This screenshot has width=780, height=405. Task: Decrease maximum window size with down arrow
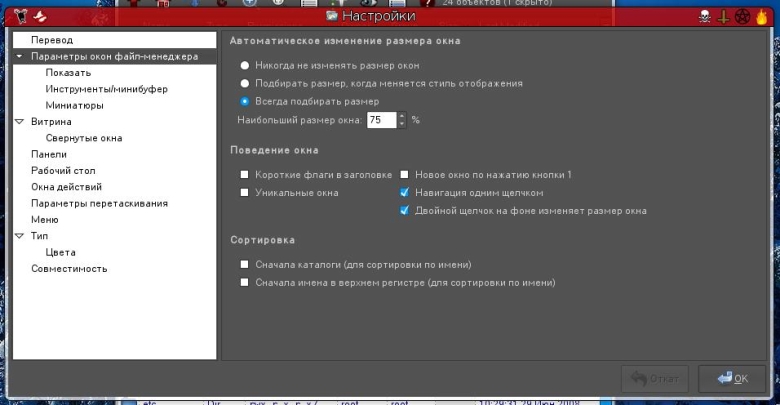(402, 123)
